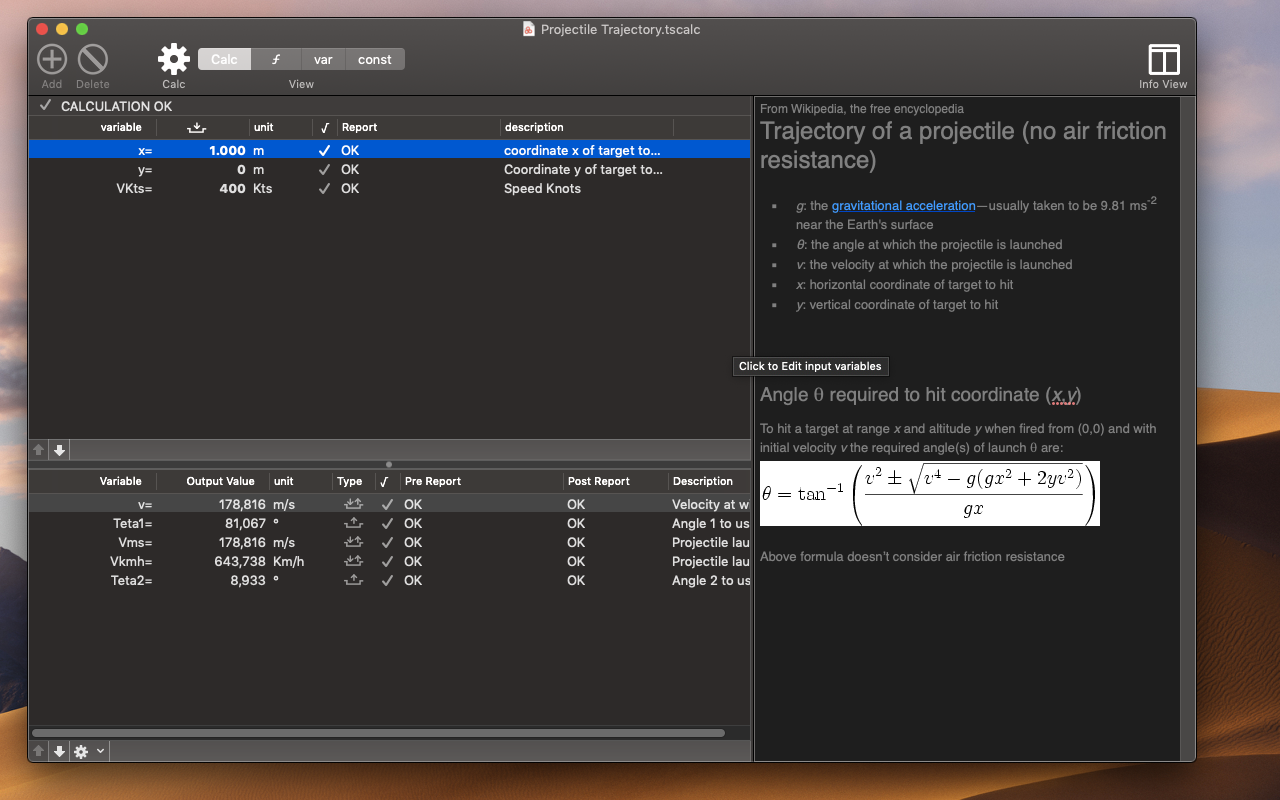1280x800 pixels.
Task: Toggle the checkmark for the Vkmh= output row
Action: click(x=388, y=562)
